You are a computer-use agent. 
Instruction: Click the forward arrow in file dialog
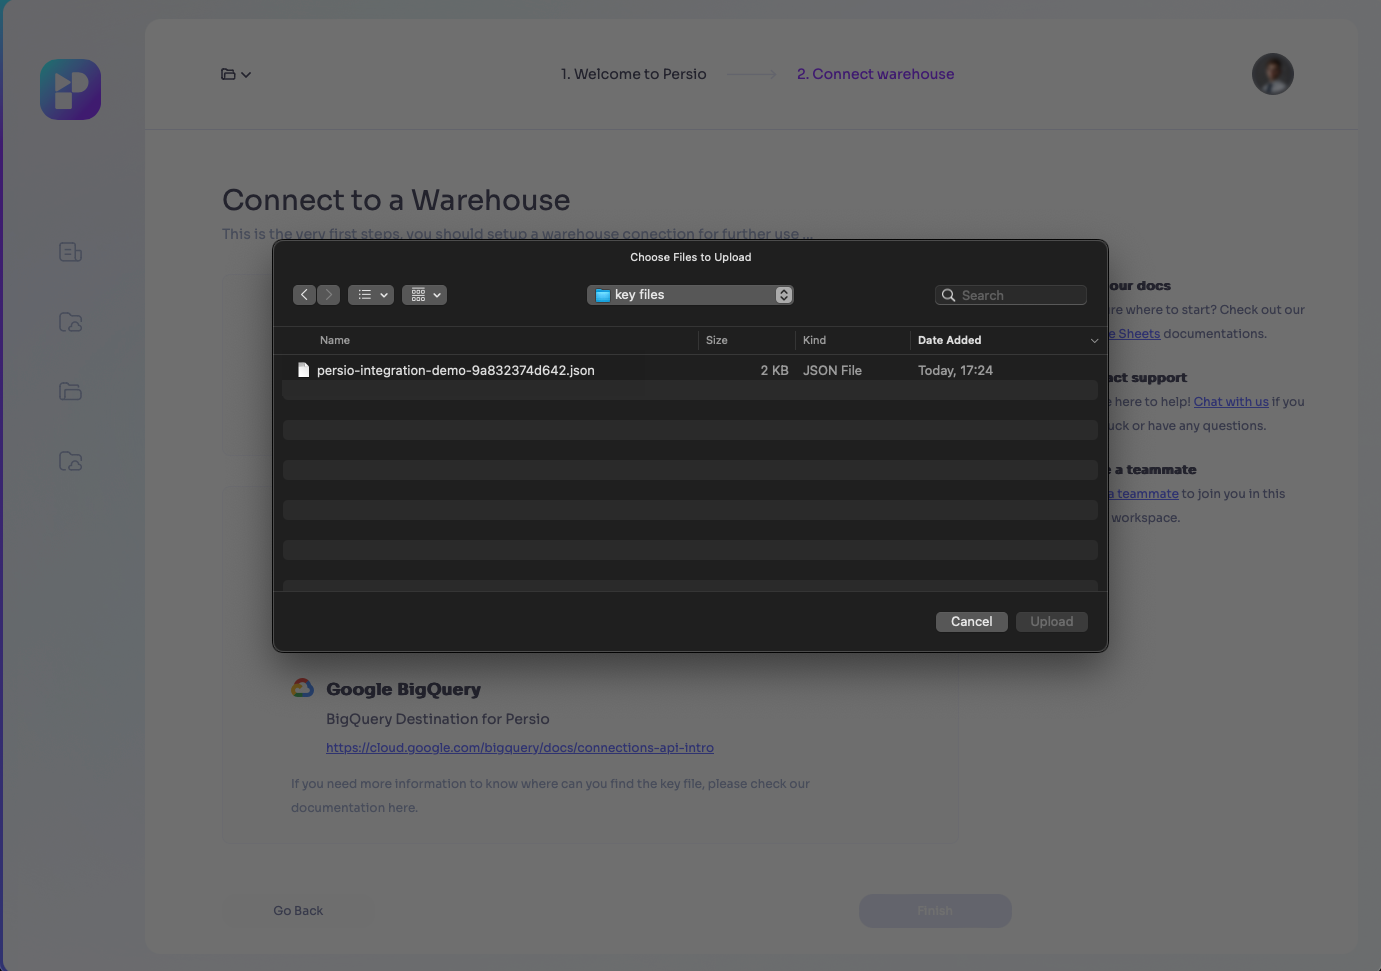[328, 295]
